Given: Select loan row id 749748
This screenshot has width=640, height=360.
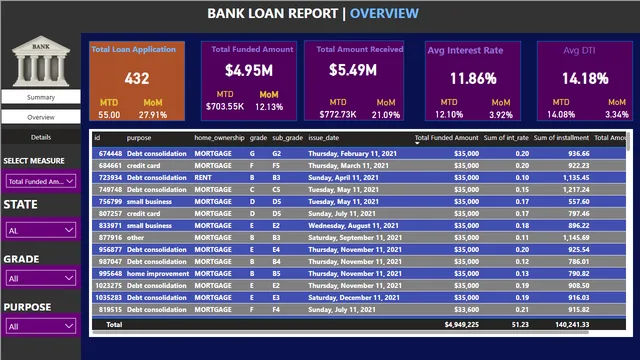Looking at the screenshot, I should [359, 189].
